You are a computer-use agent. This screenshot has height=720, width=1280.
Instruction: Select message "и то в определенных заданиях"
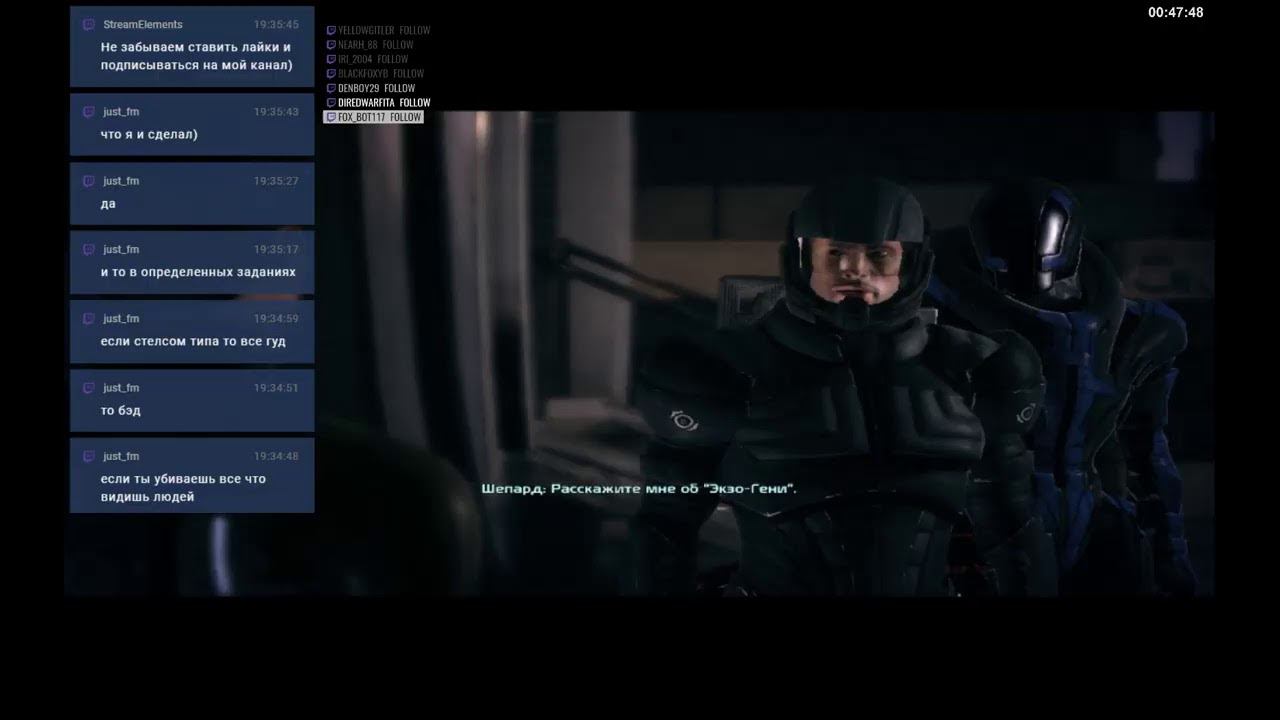(x=198, y=272)
